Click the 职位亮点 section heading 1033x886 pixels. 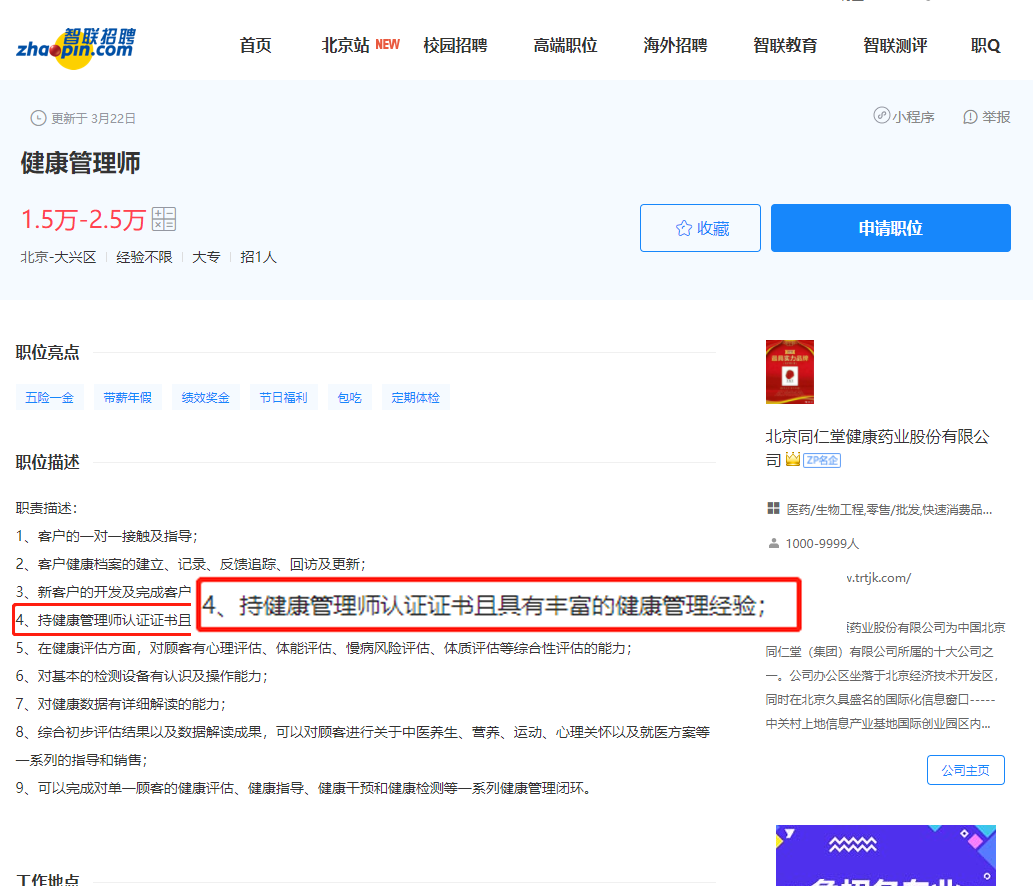click(x=47, y=352)
